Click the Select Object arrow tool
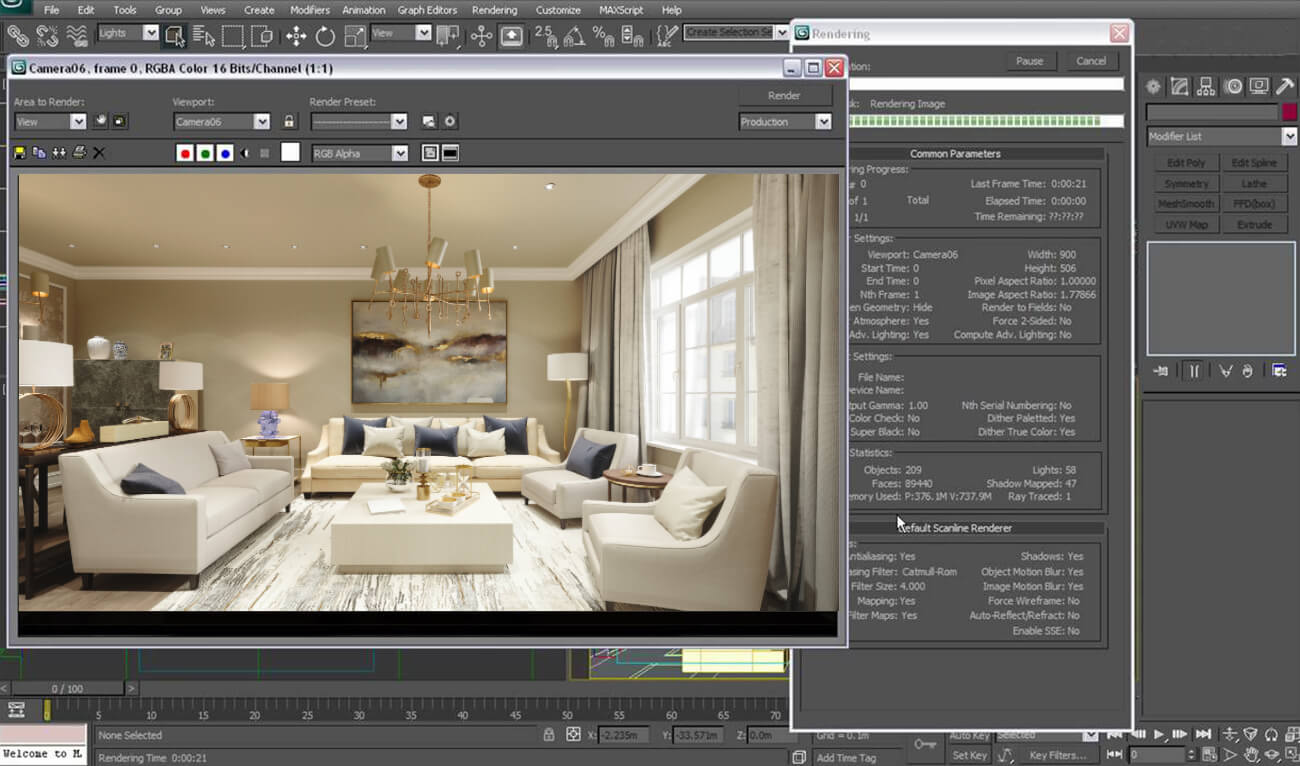 tap(174, 36)
